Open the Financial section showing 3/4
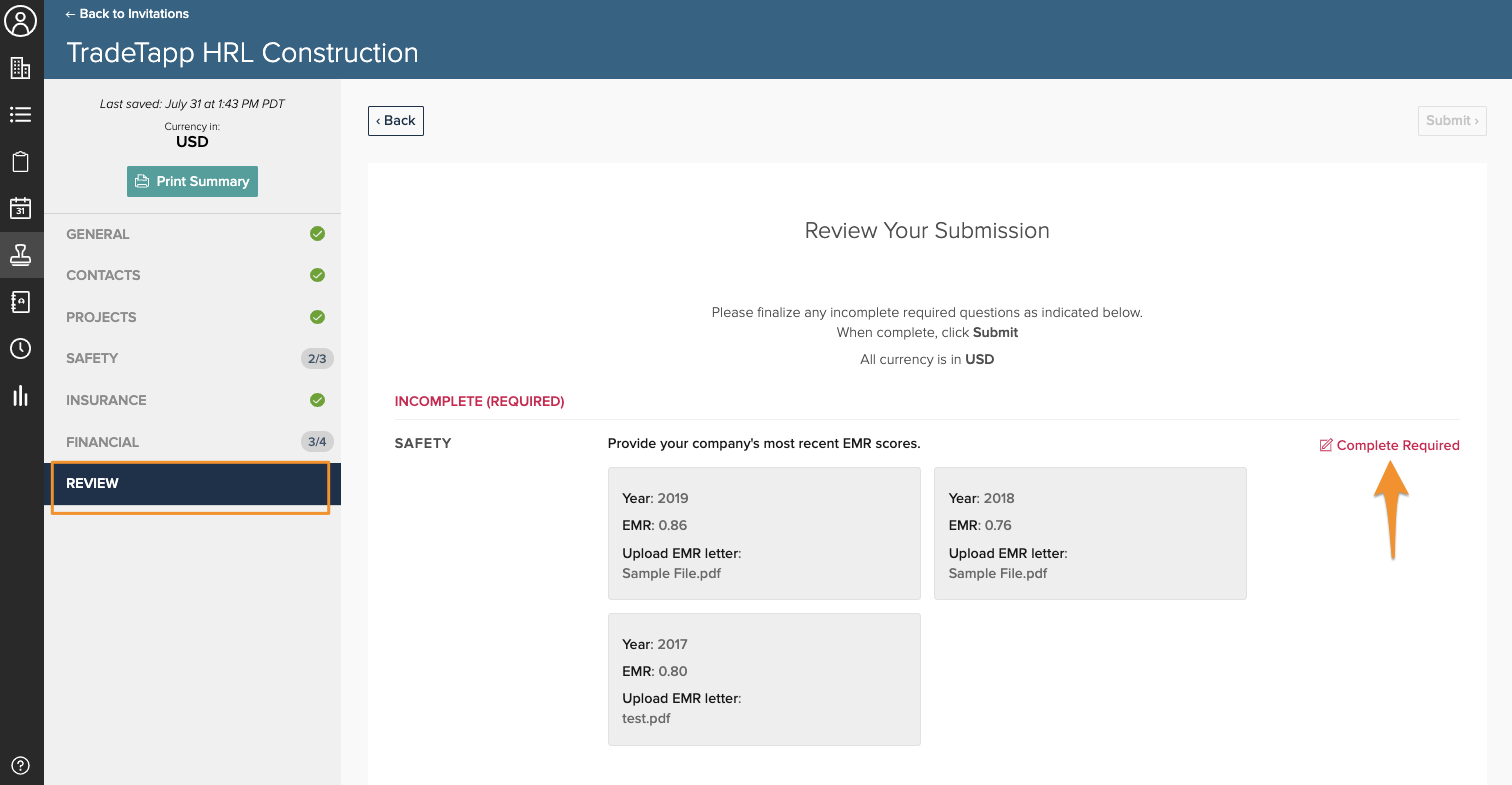This screenshot has width=1512, height=785. point(102,442)
